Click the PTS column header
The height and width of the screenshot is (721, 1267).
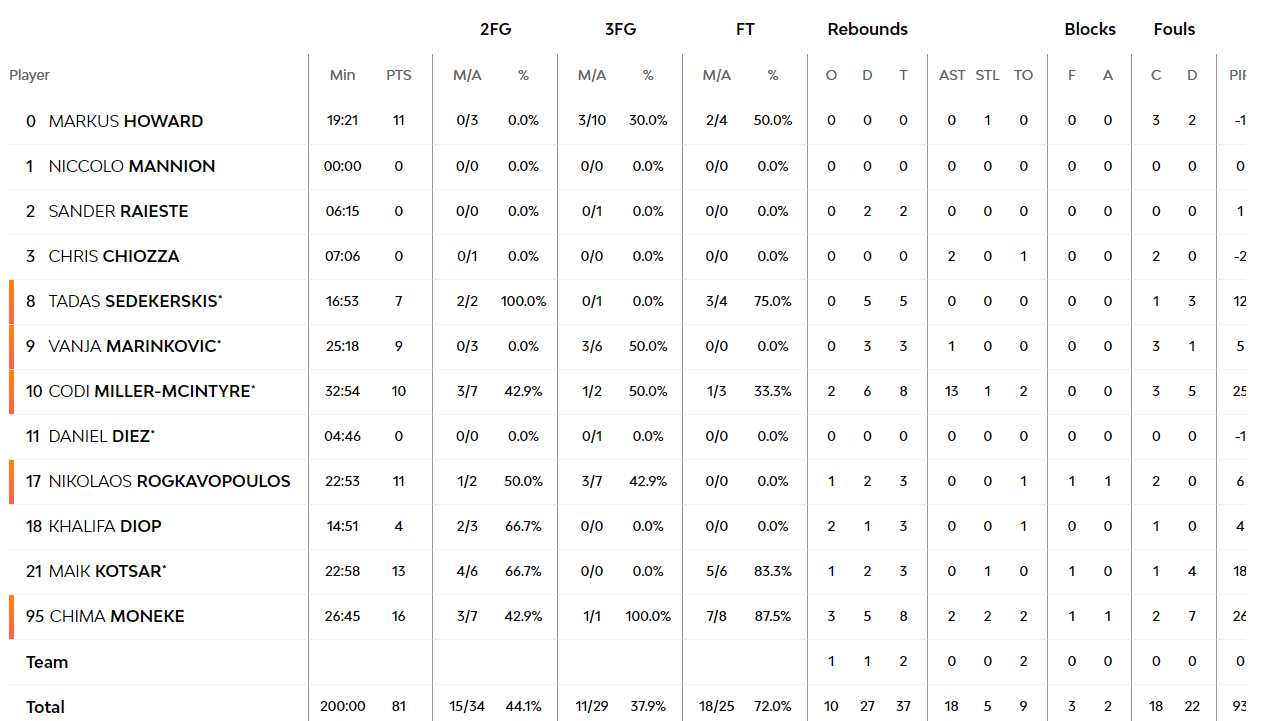pos(399,75)
